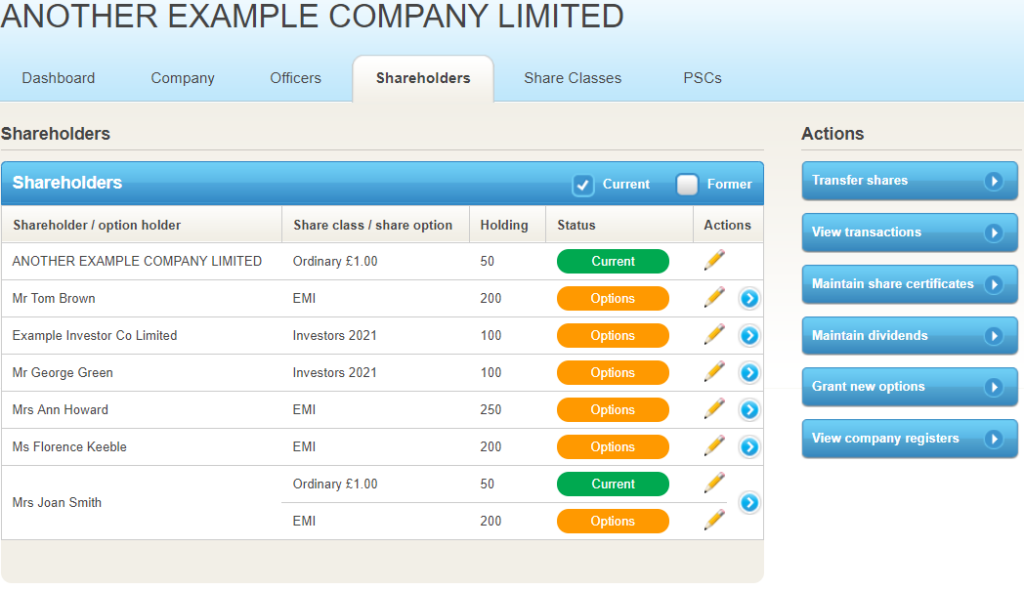Image resolution: width=1024 pixels, height=590 pixels.
Task: Uncheck the Current shareholders checkbox
Action: [x=583, y=185]
